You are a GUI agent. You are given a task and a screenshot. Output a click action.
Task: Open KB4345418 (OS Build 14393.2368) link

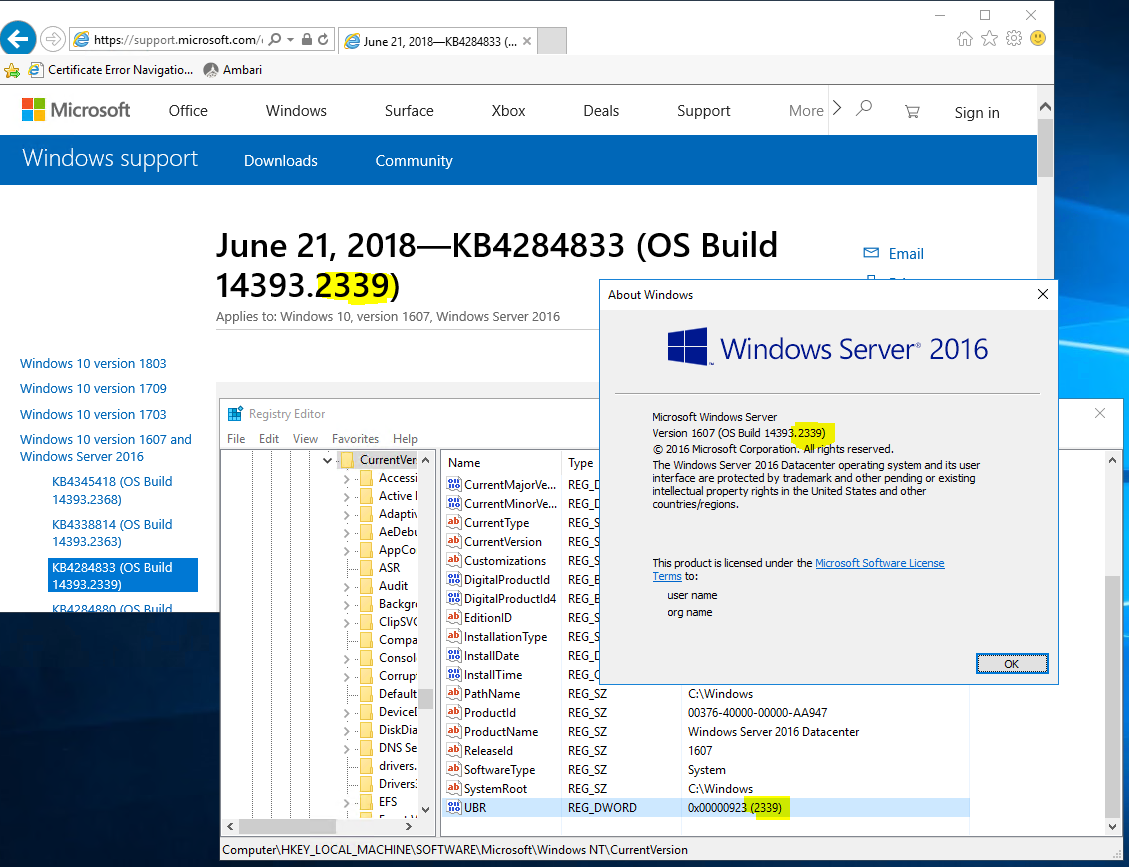click(x=112, y=490)
